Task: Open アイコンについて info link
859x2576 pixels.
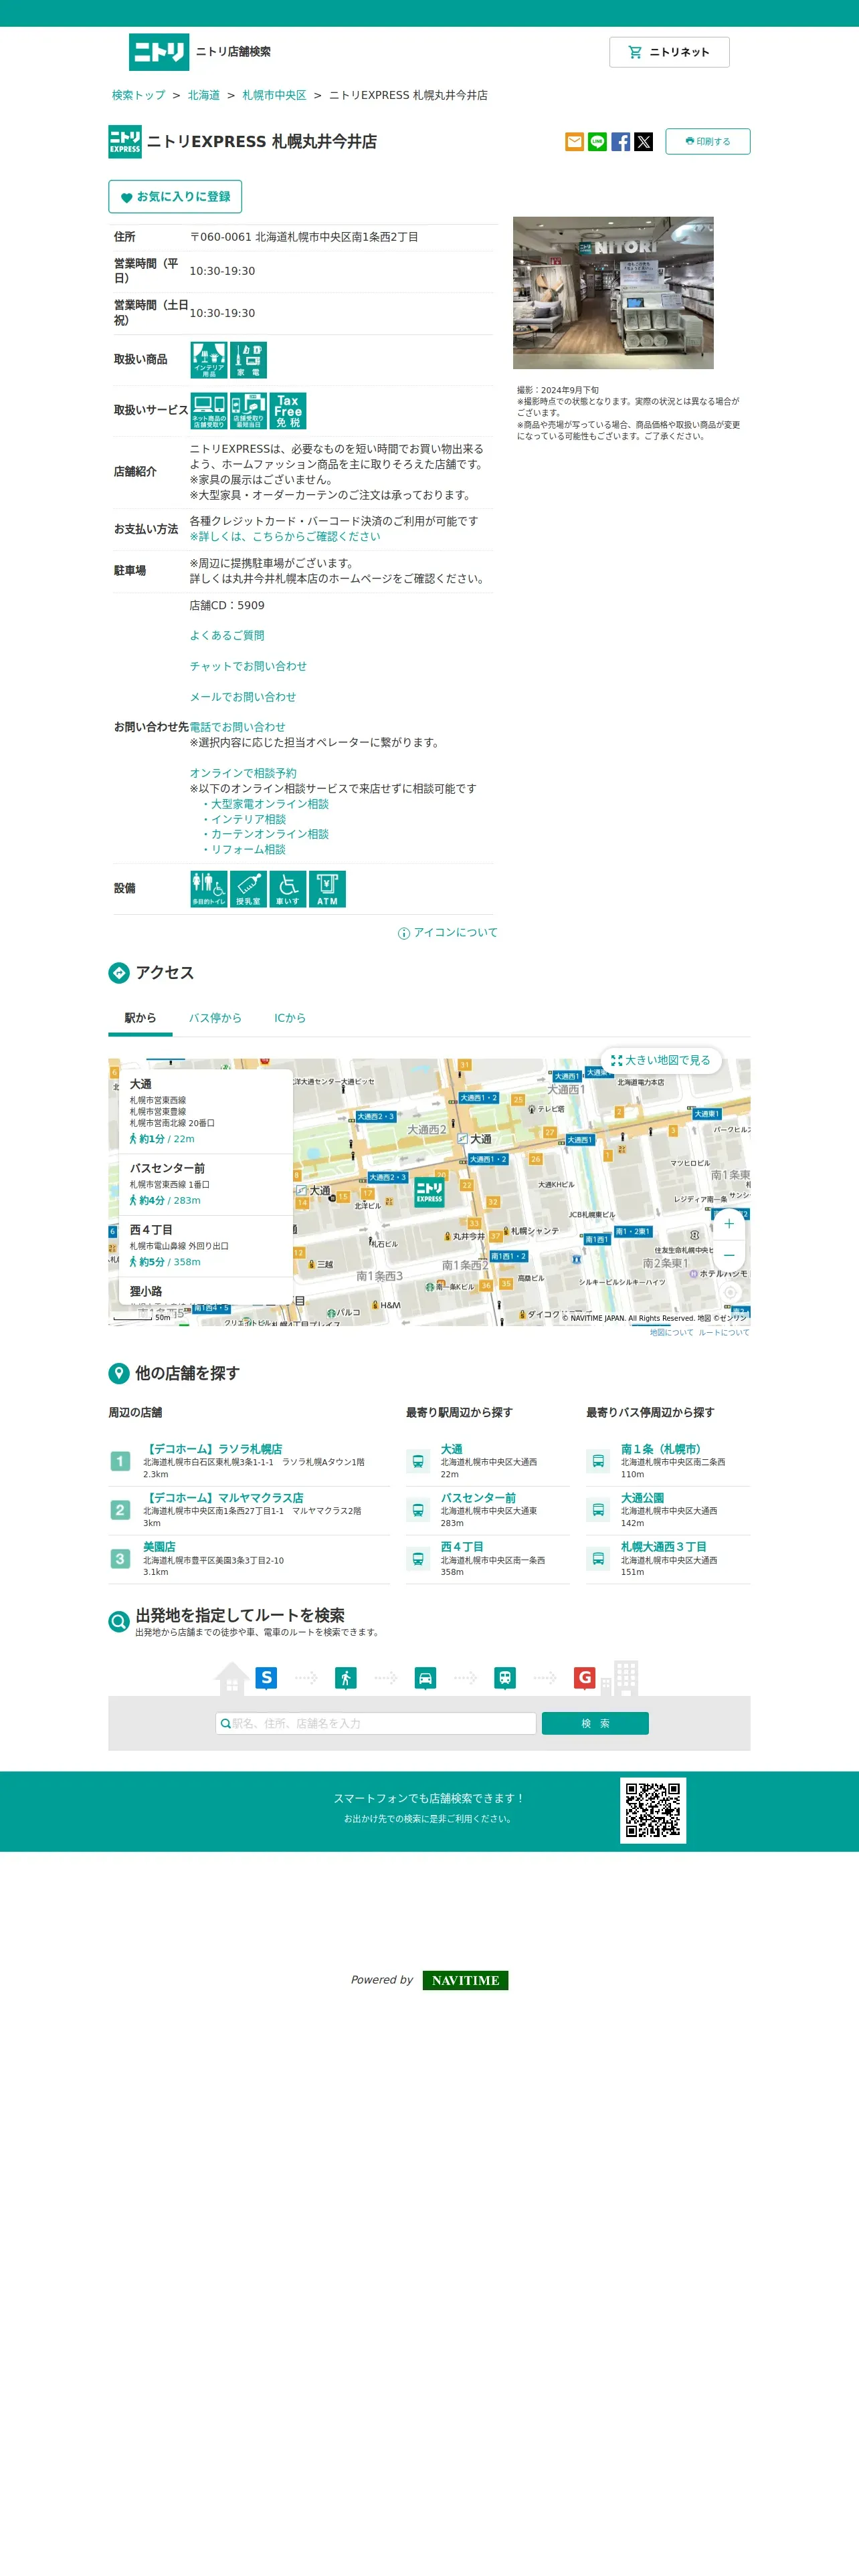Action: pos(448,933)
